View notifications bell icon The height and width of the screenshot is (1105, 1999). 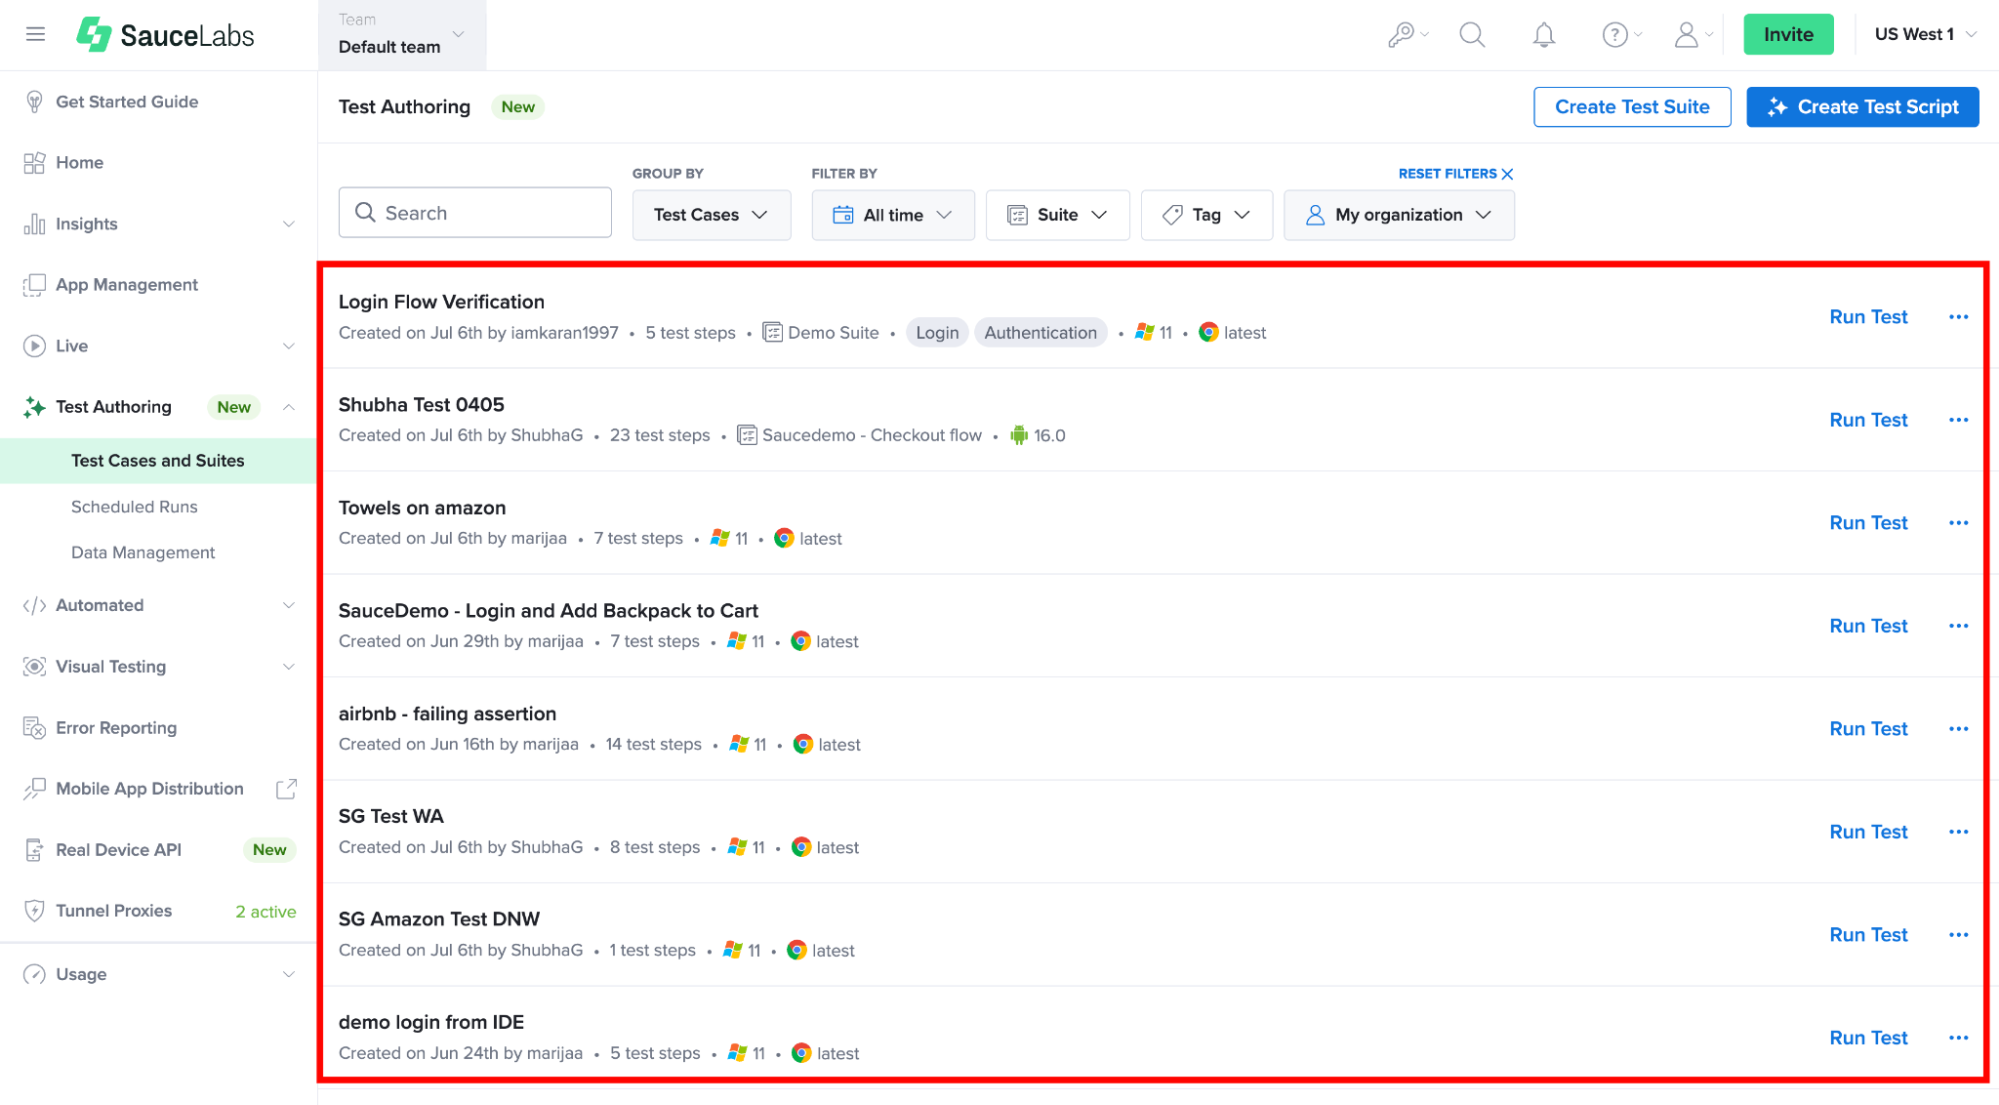coord(1544,35)
